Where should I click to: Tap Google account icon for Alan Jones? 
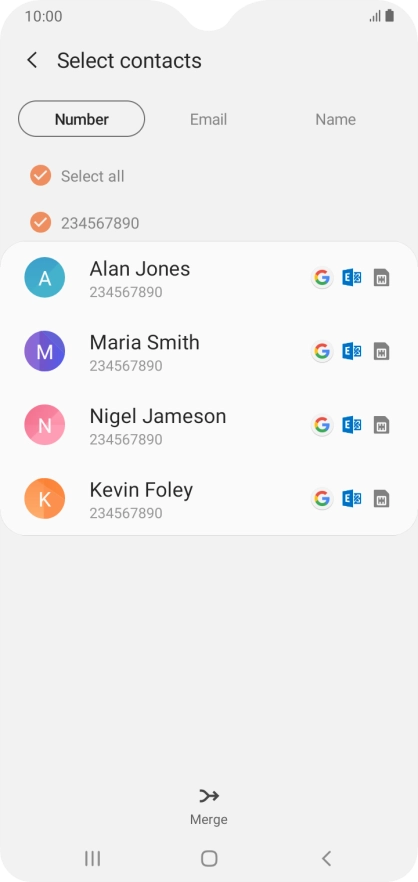(x=322, y=278)
